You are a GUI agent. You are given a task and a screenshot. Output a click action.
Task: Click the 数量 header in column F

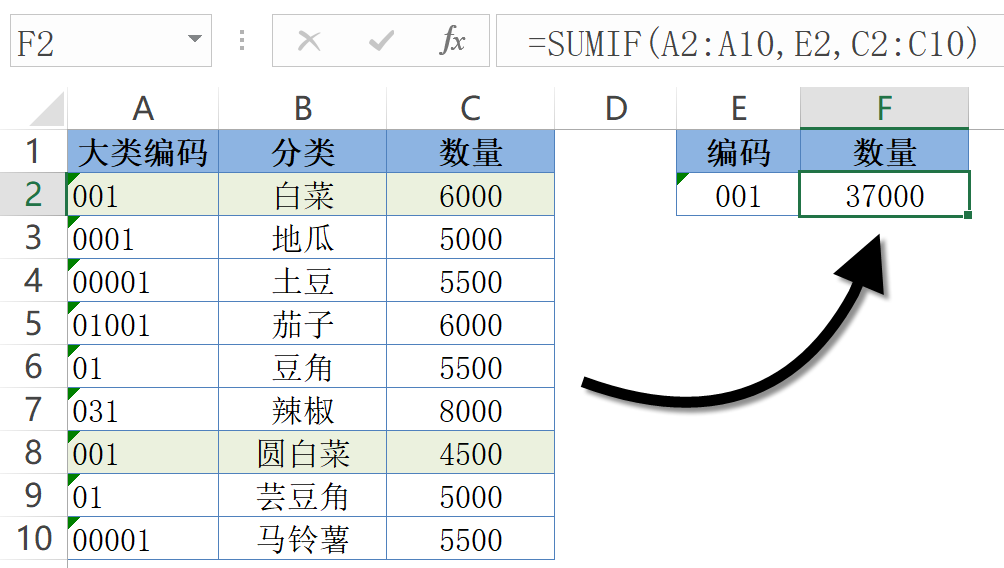[x=884, y=152]
